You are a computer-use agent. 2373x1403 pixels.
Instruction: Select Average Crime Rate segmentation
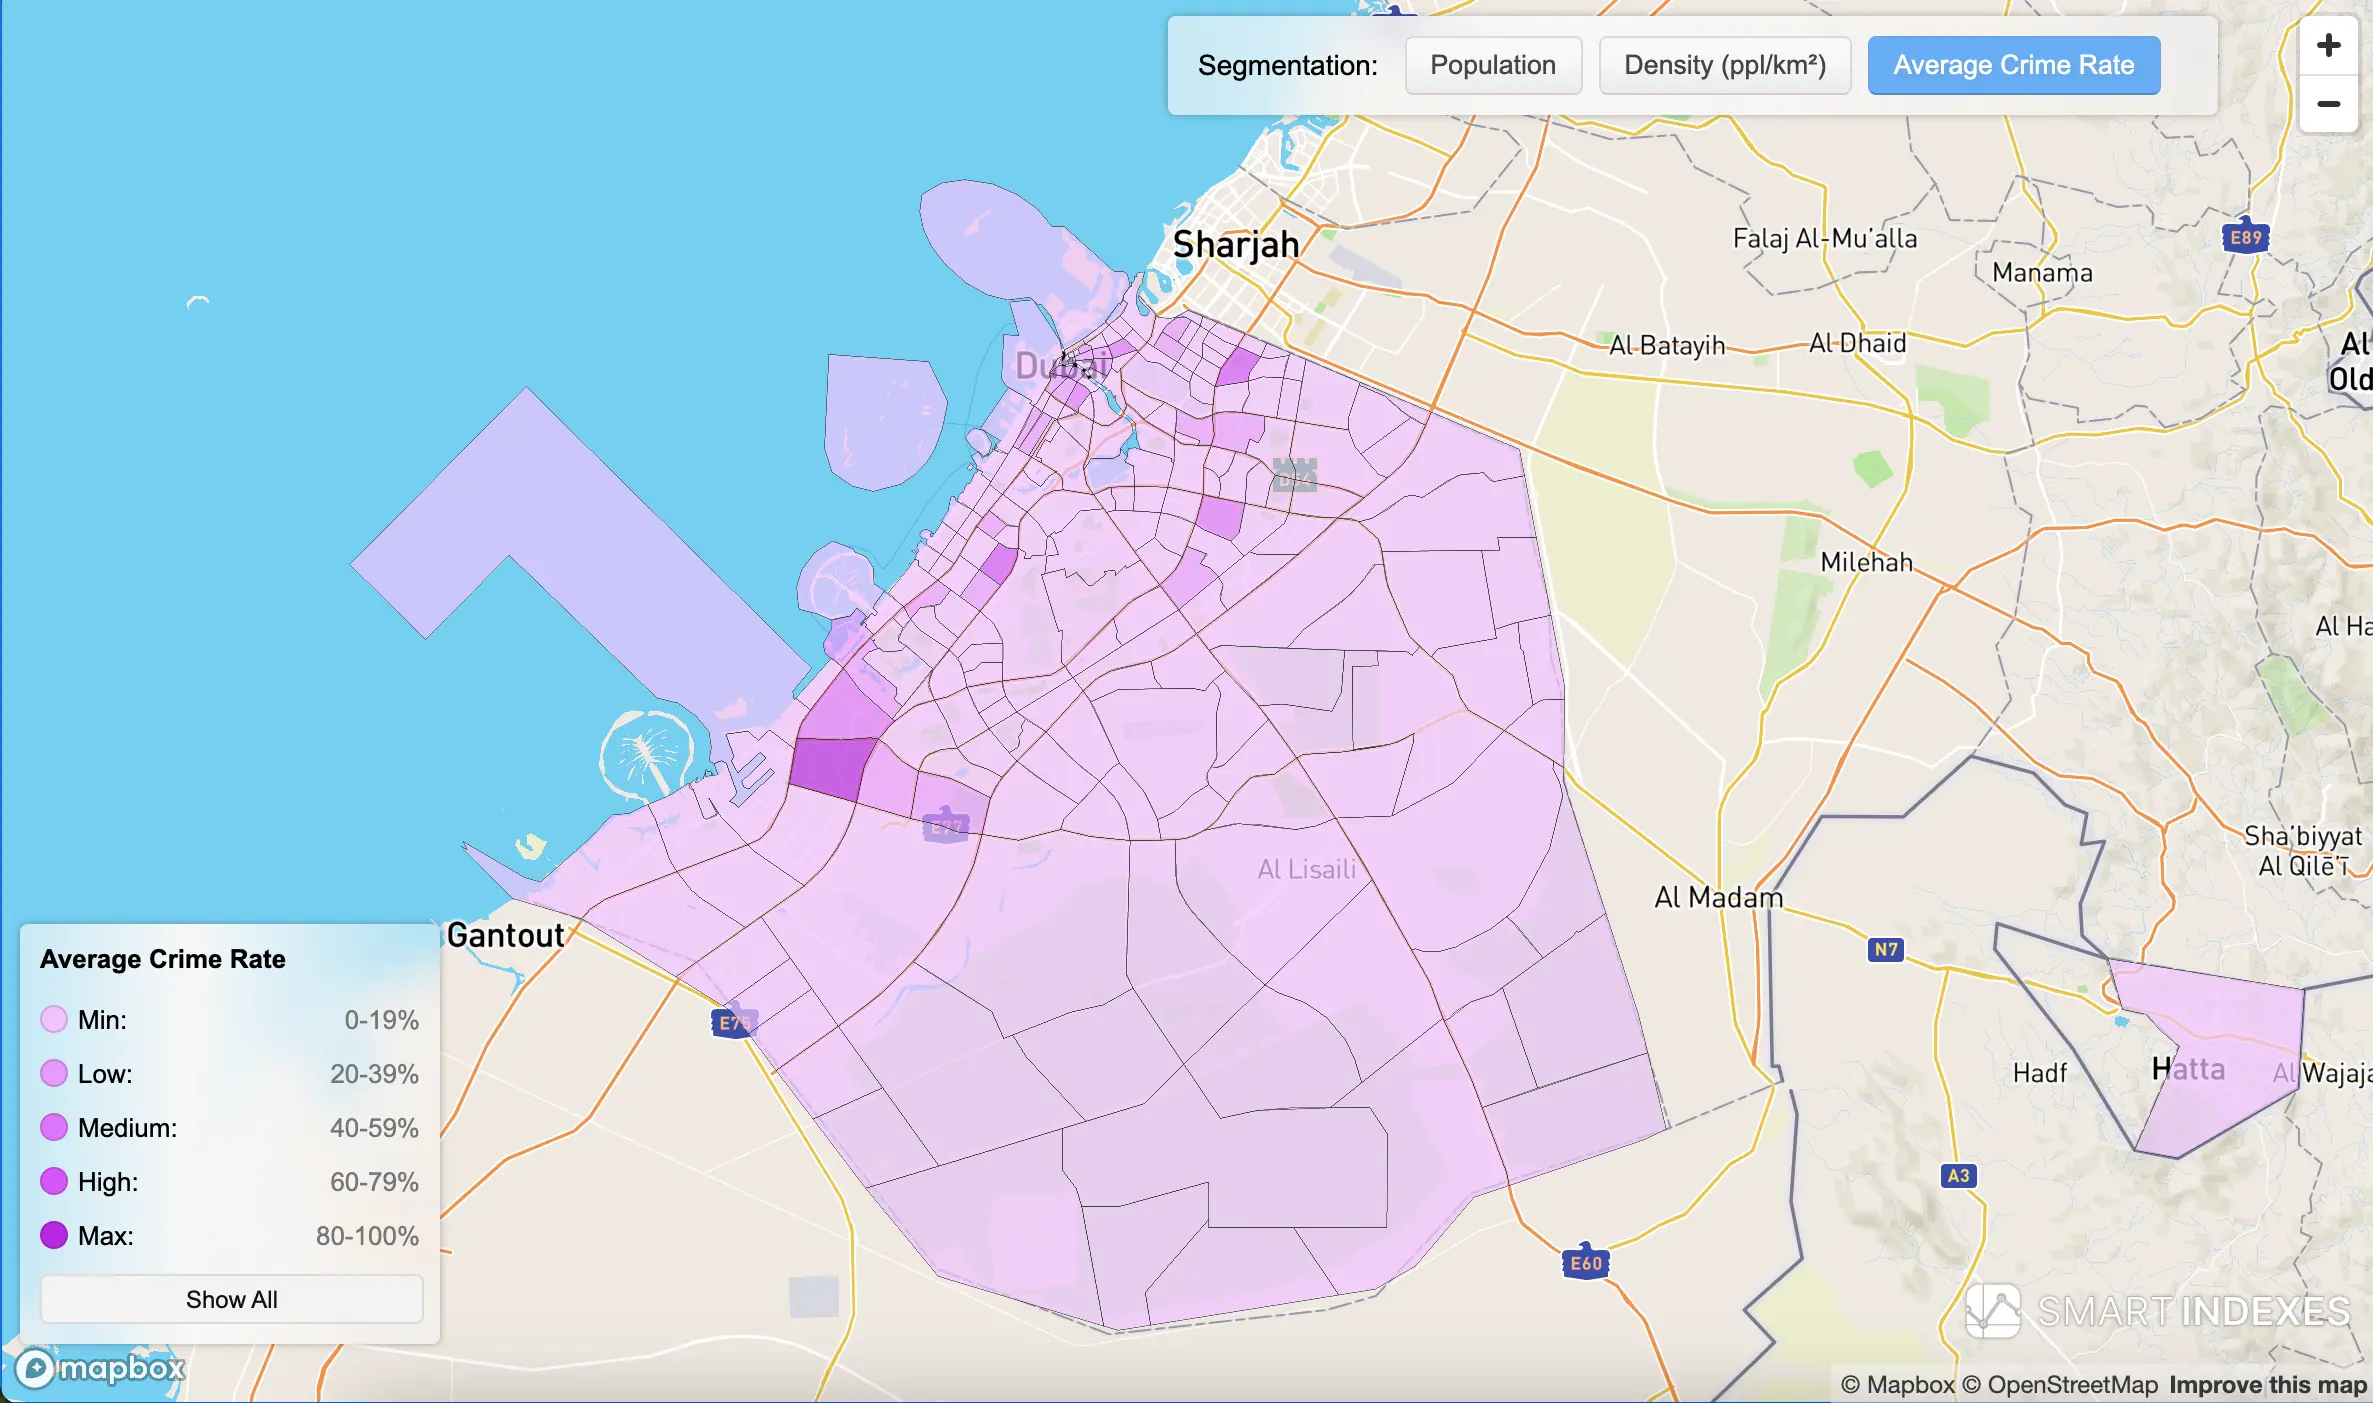point(2014,66)
